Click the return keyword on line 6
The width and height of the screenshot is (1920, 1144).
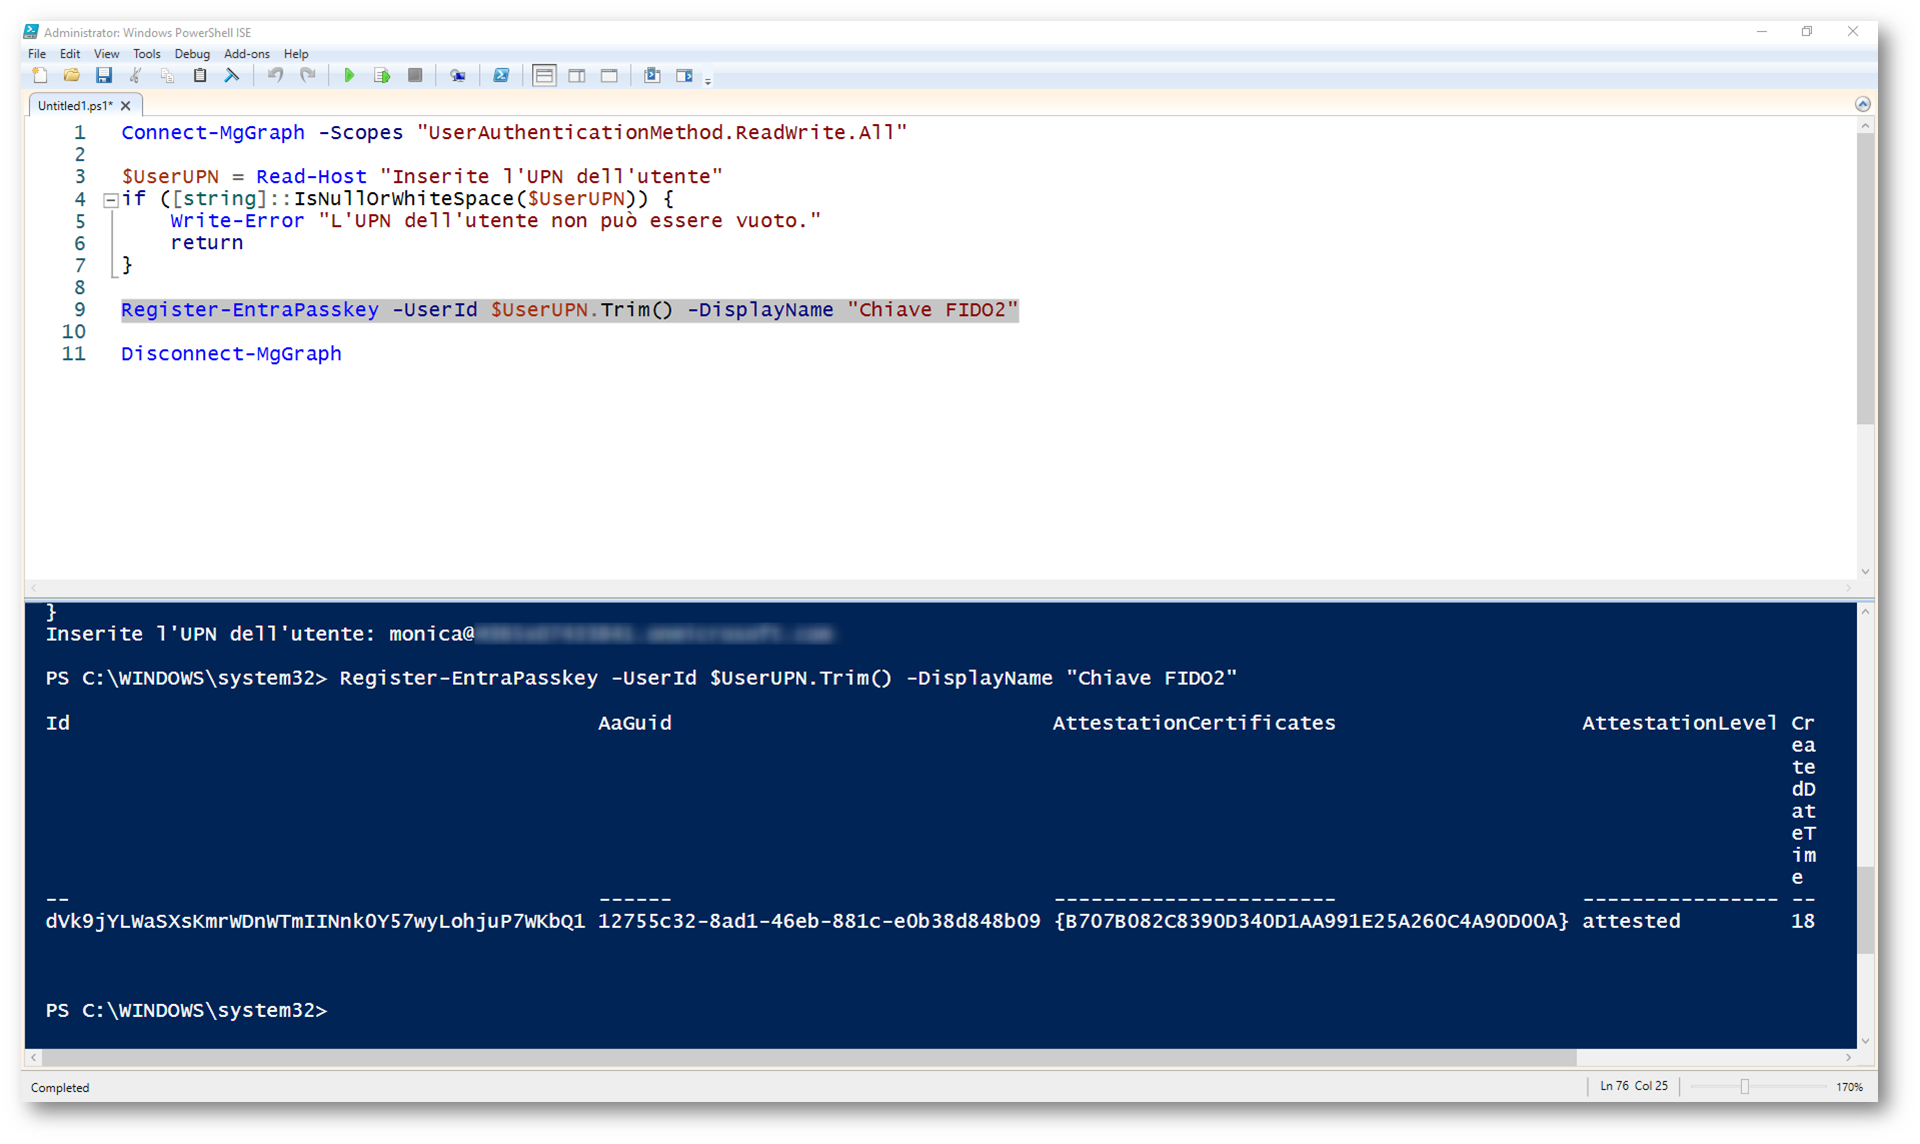[x=207, y=243]
